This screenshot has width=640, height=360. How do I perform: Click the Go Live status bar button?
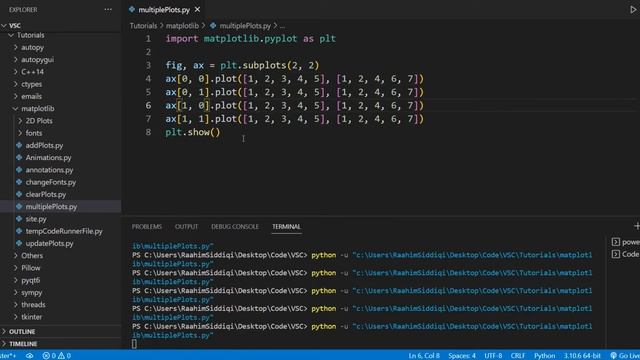point(625,356)
